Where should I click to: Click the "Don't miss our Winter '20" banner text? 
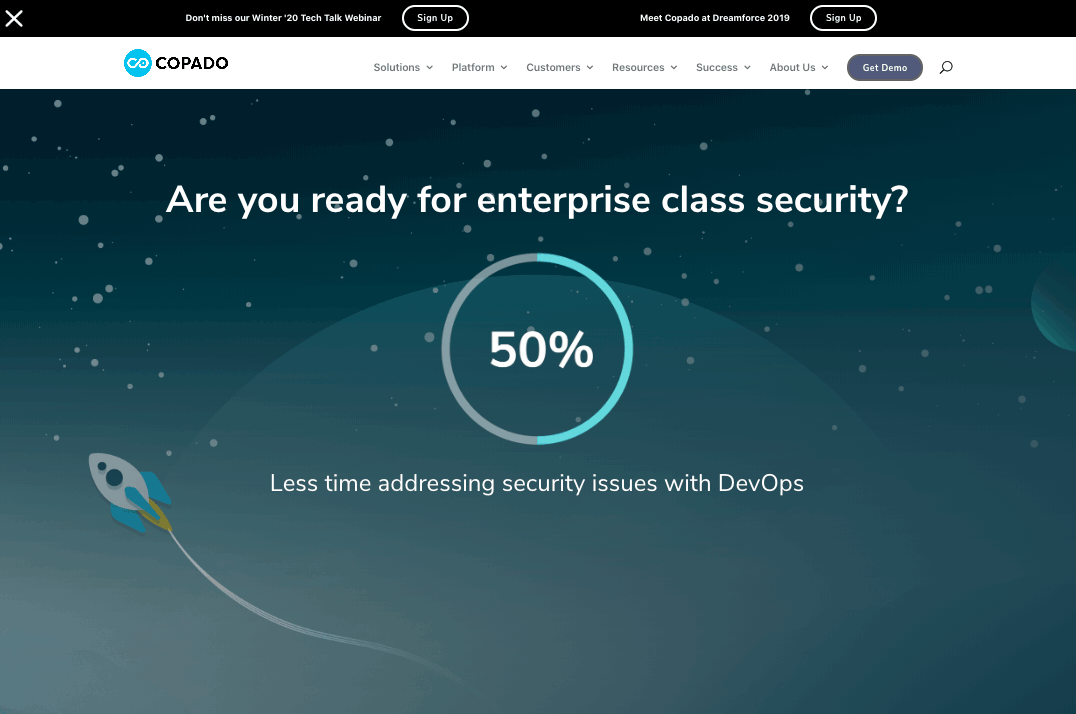pyautogui.click(x=283, y=18)
